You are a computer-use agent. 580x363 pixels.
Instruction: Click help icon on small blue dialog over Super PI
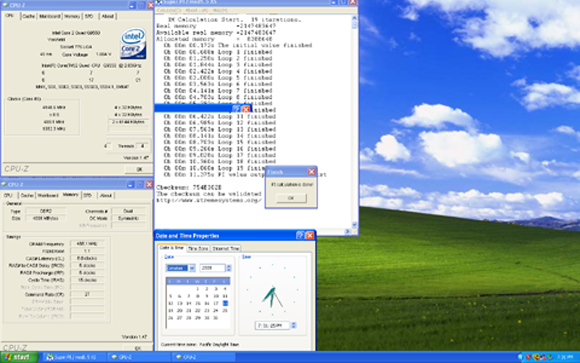pos(236,109)
